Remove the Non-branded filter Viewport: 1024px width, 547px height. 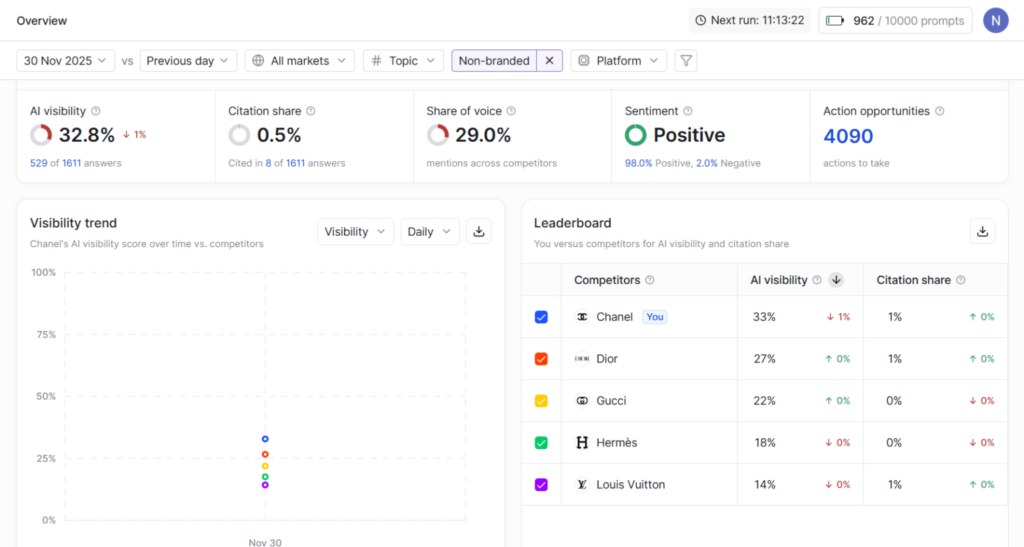549,61
